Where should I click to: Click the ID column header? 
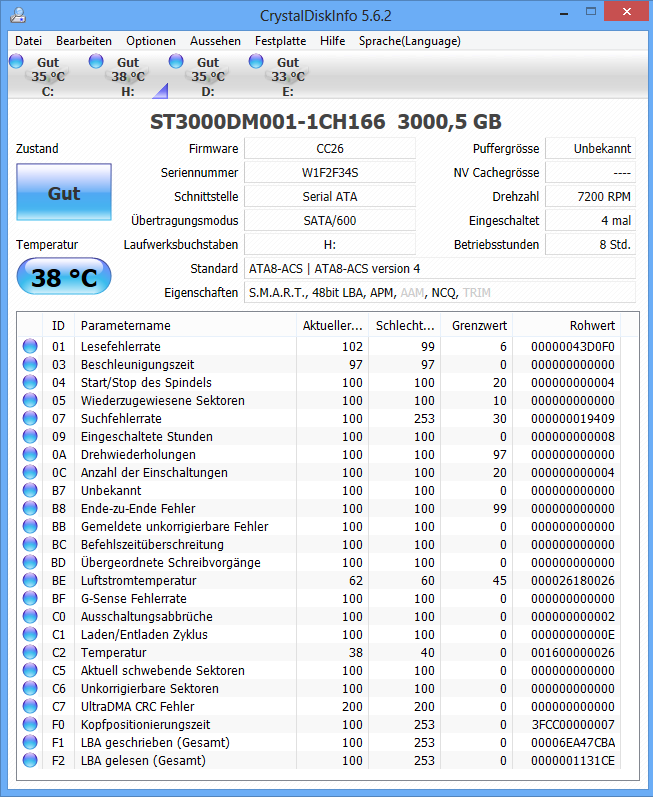coord(58,325)
